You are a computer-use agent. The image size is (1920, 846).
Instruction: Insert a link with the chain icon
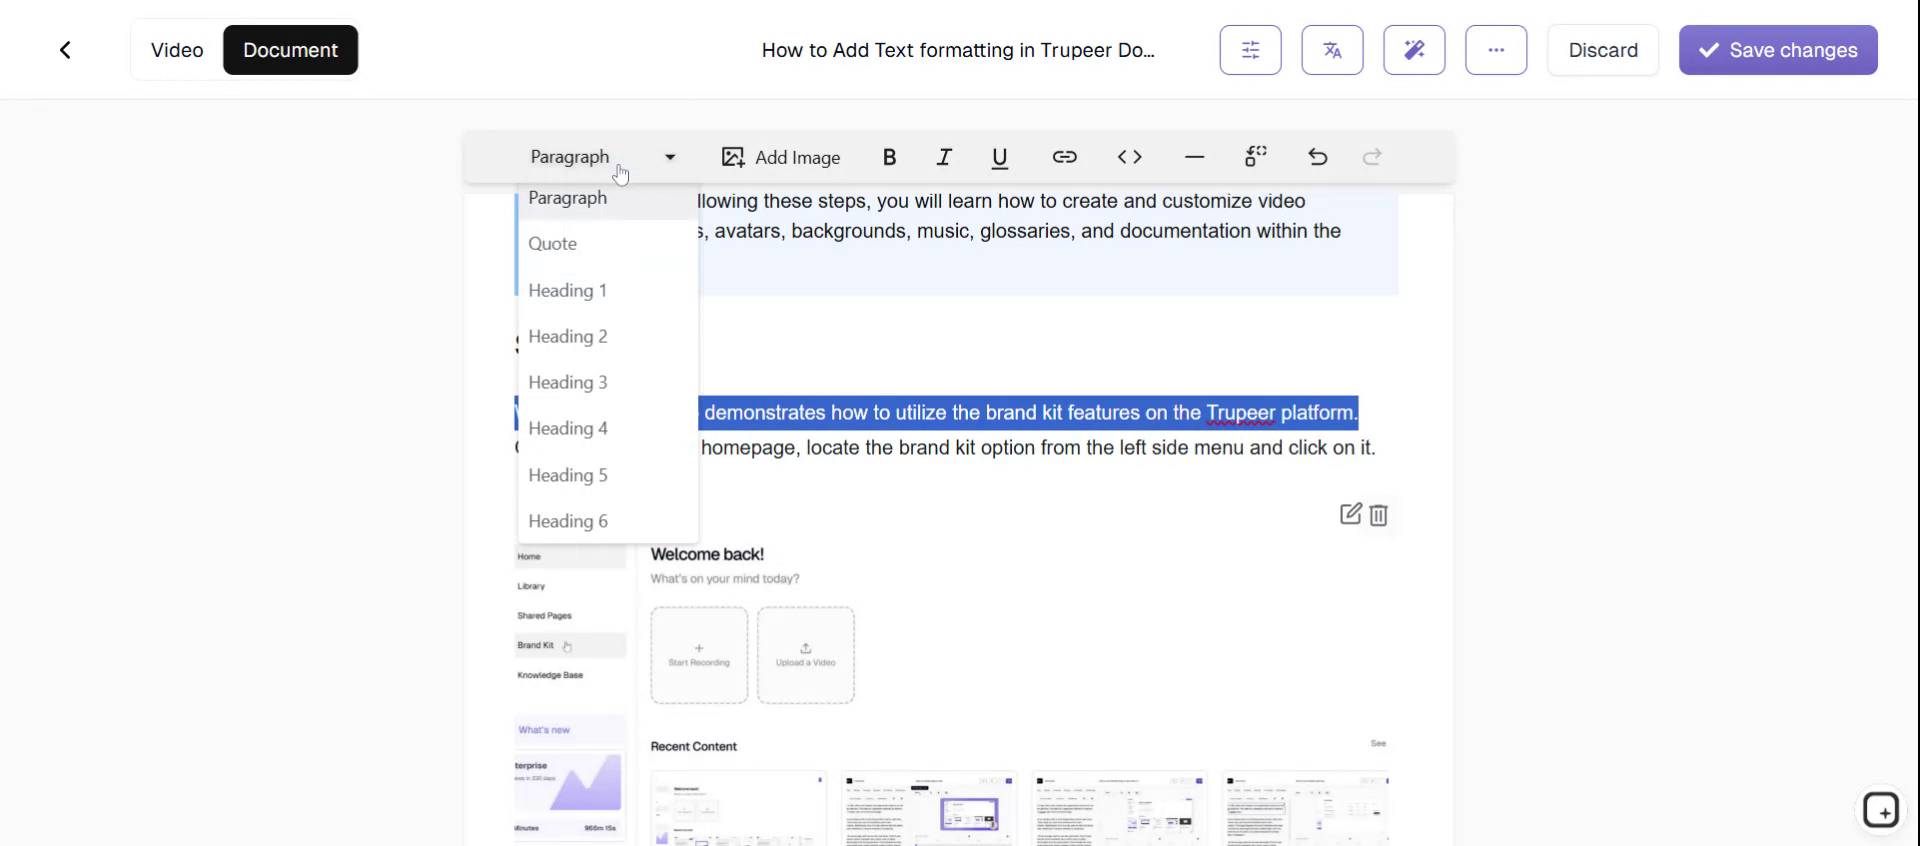coord(1064,157)
